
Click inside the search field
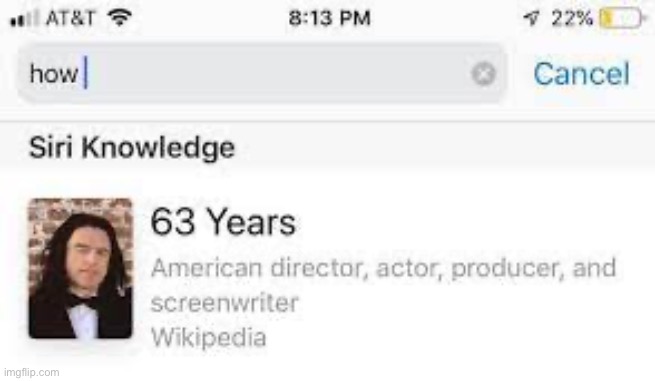coord(262,74)
